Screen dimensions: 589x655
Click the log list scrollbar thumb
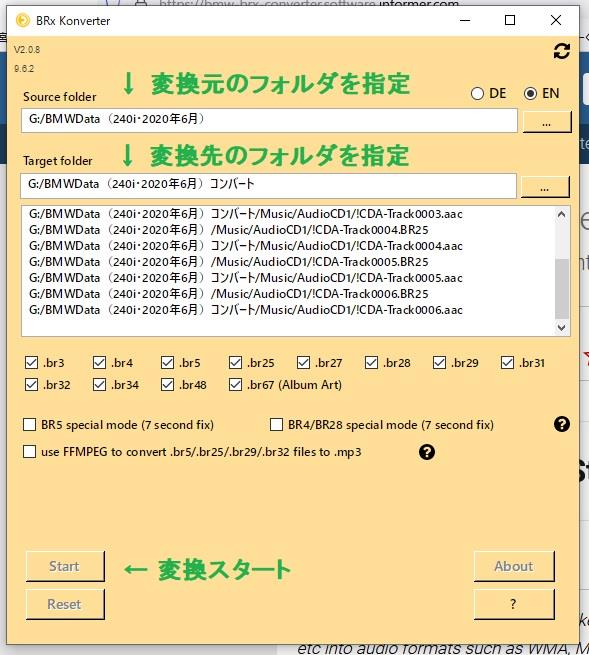tap(562, 289)
